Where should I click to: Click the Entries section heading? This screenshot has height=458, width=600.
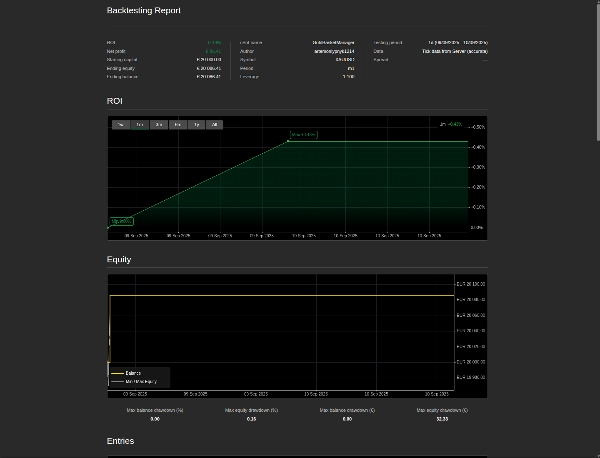121,441
